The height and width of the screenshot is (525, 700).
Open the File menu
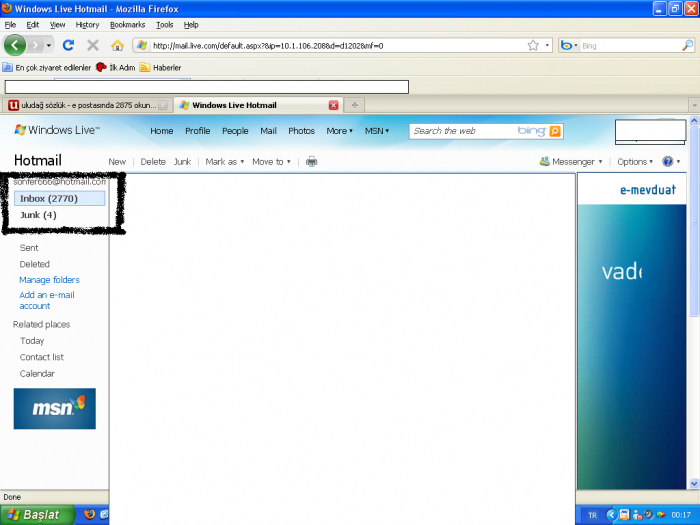10,25
